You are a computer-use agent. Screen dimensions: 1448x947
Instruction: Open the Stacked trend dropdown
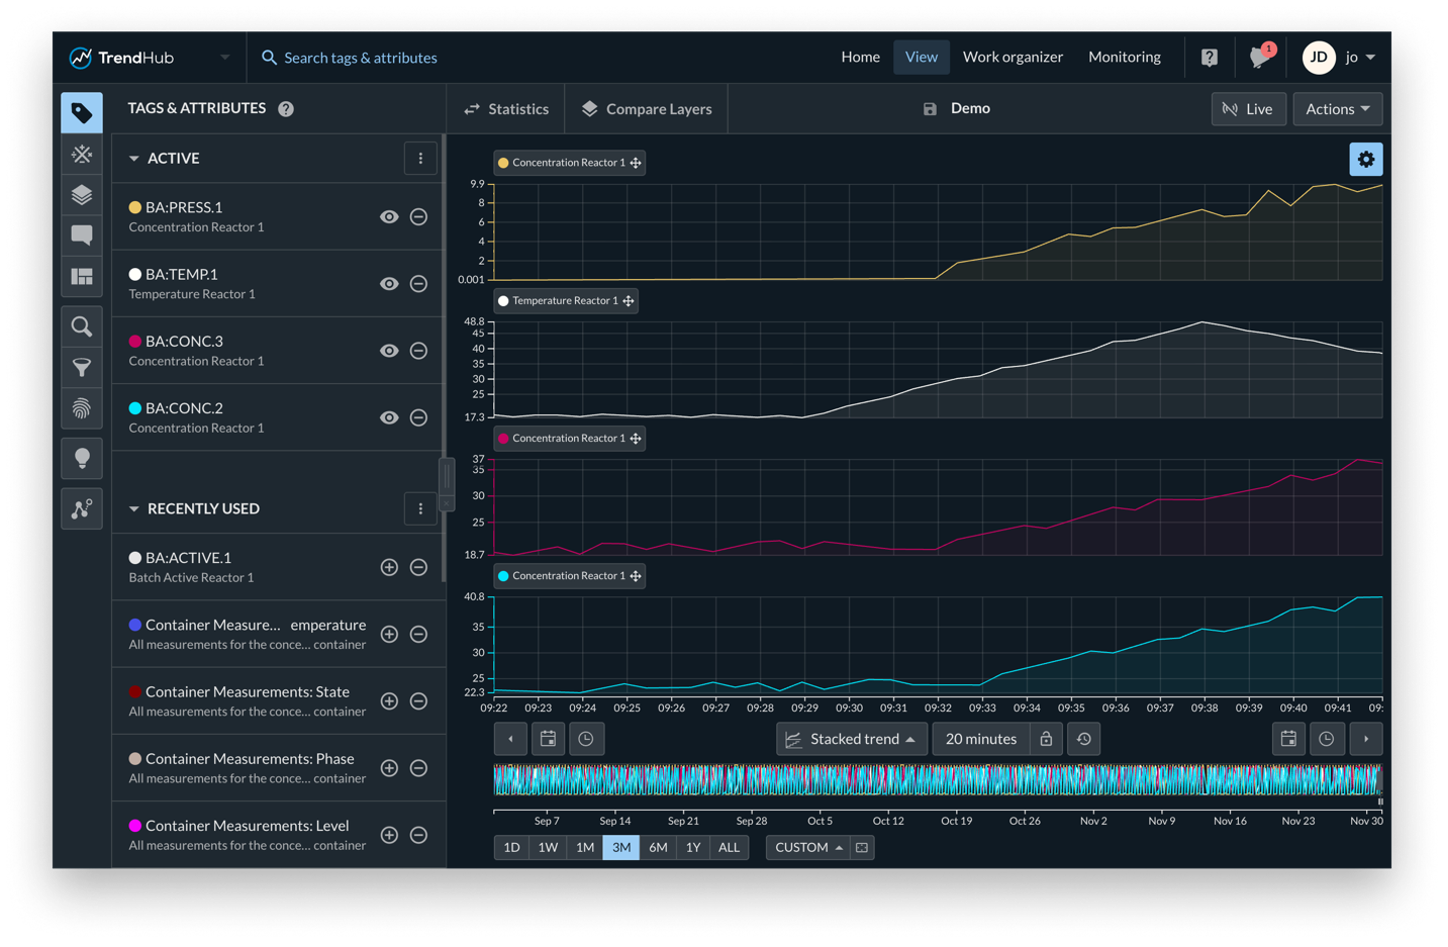tap(850, 739)
